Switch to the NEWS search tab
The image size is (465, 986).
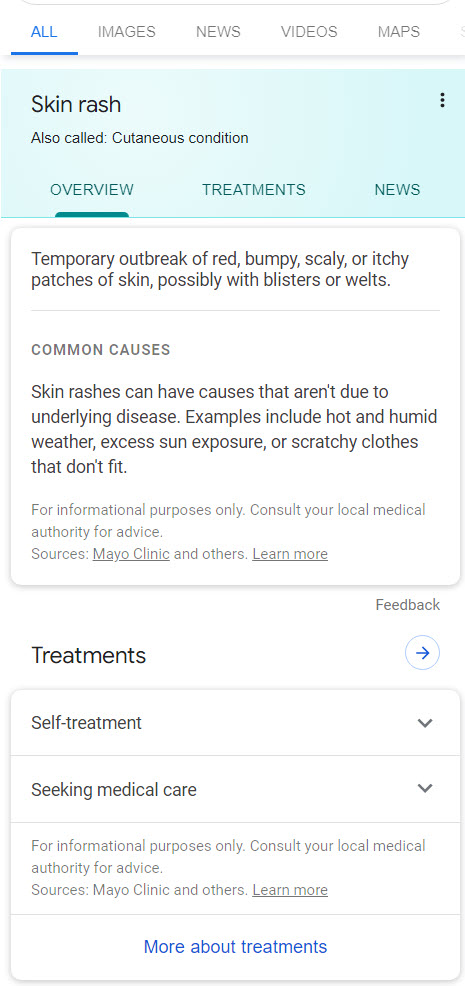coord(218,31)
